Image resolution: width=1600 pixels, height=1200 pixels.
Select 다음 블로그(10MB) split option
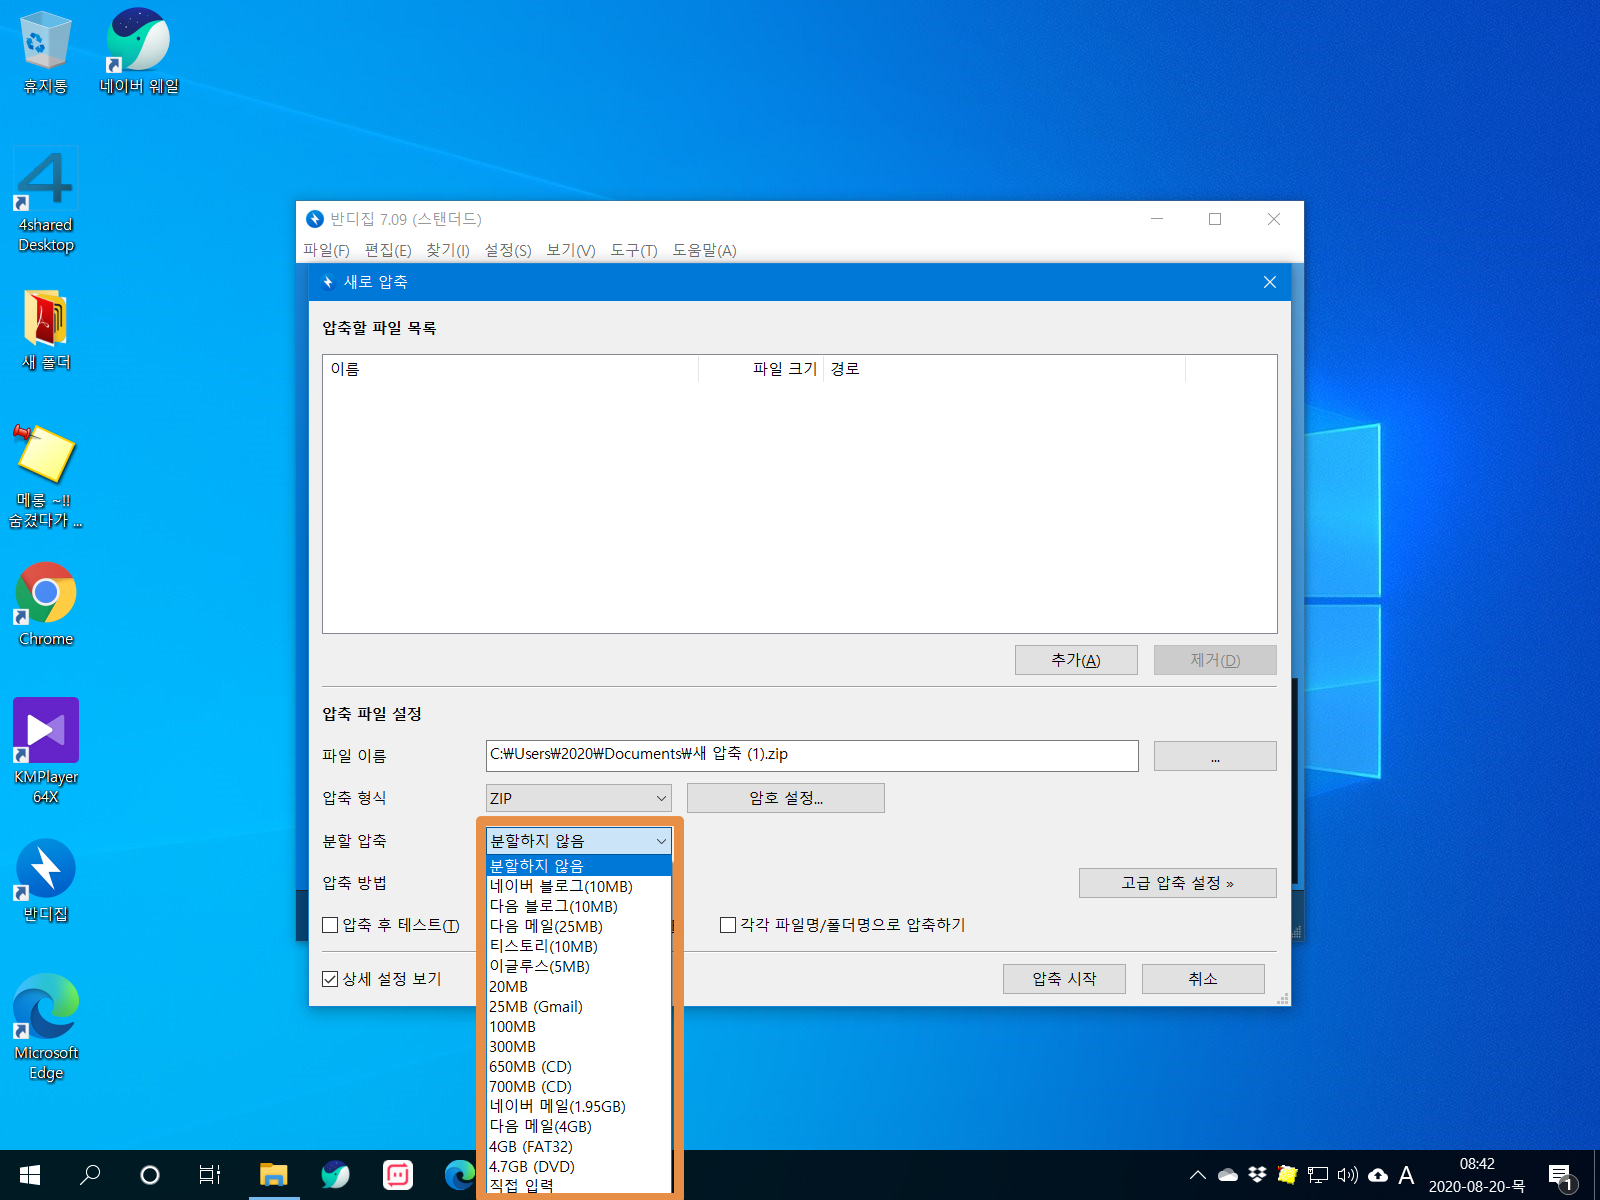[x=578, y=906]
